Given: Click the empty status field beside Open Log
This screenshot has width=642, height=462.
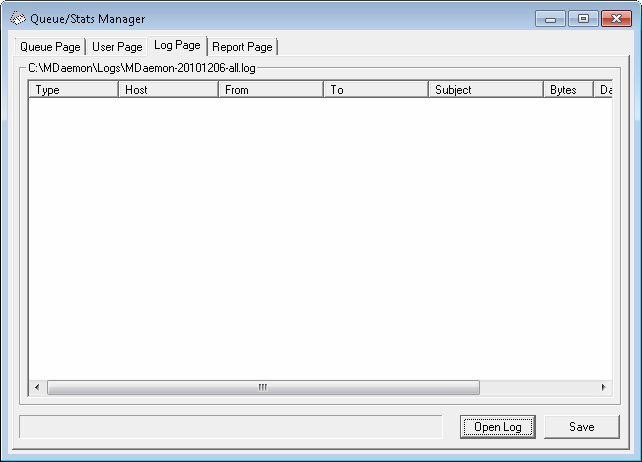Looking at the screenshot, I should [x=230, y=427].
